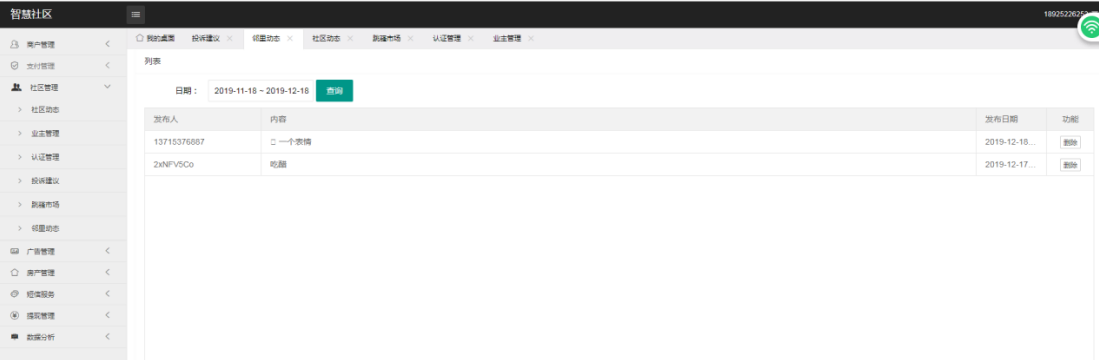1099x360 pixels.
Task: Click the 支付管理 shield icon
Action: 14,66
